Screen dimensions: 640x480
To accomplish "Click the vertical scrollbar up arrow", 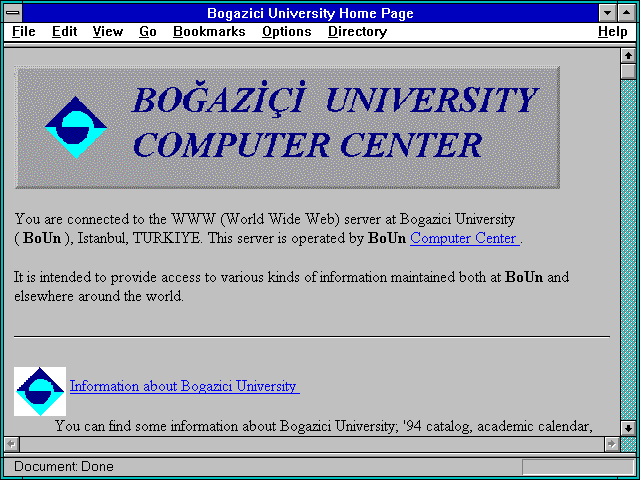I will click(628, 56).
